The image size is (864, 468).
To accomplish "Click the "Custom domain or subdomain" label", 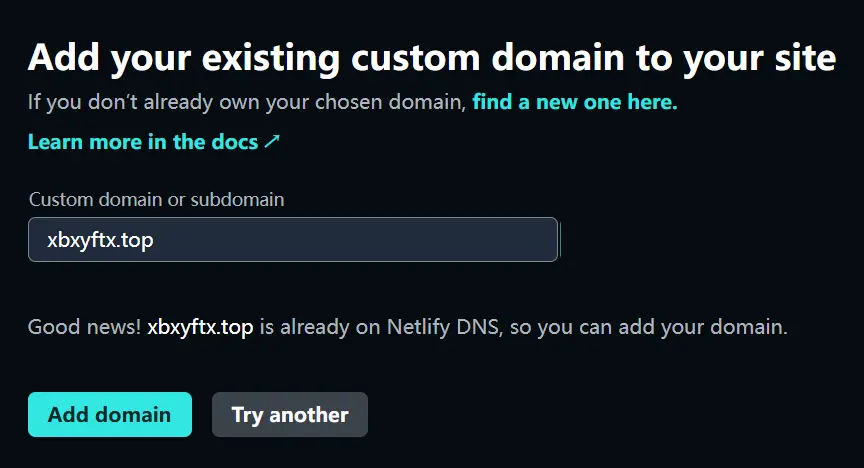I will click(156, 199).
